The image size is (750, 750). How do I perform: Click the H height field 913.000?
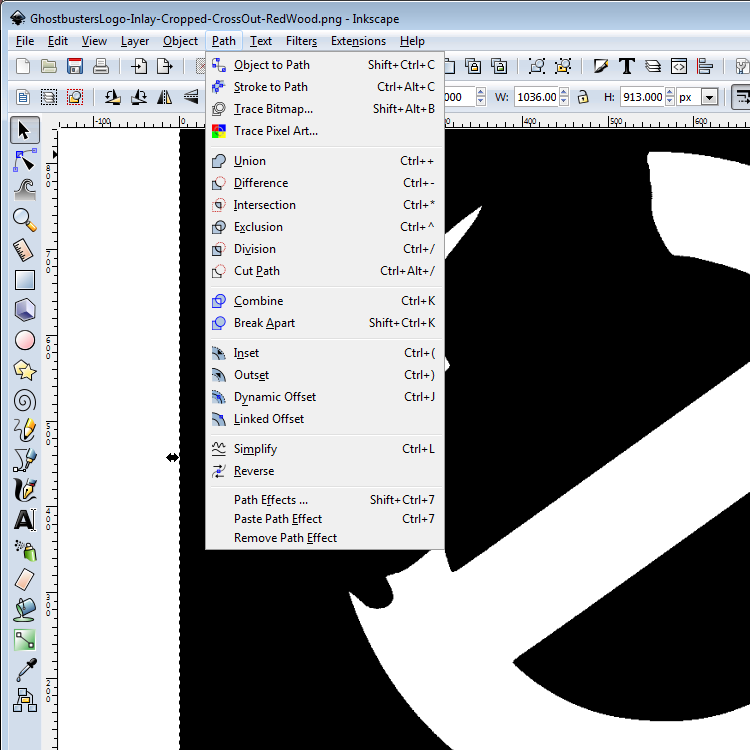(x=642, y=97)
